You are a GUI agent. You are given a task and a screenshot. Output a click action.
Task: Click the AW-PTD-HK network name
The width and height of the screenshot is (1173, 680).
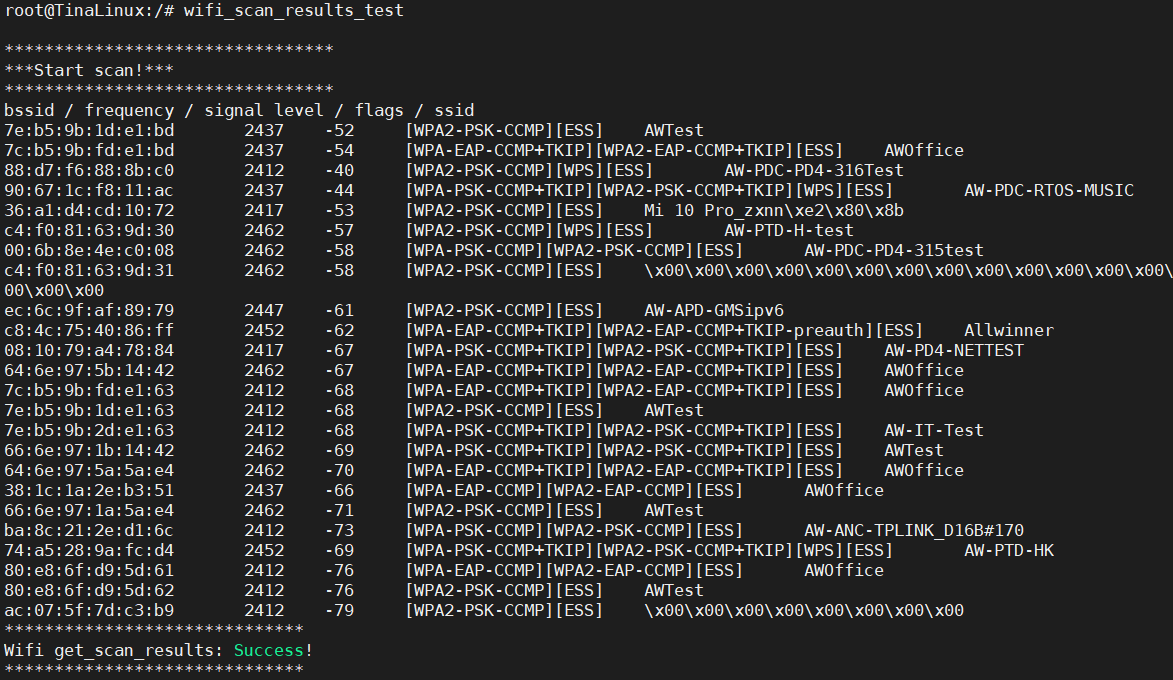point(1008,550)
